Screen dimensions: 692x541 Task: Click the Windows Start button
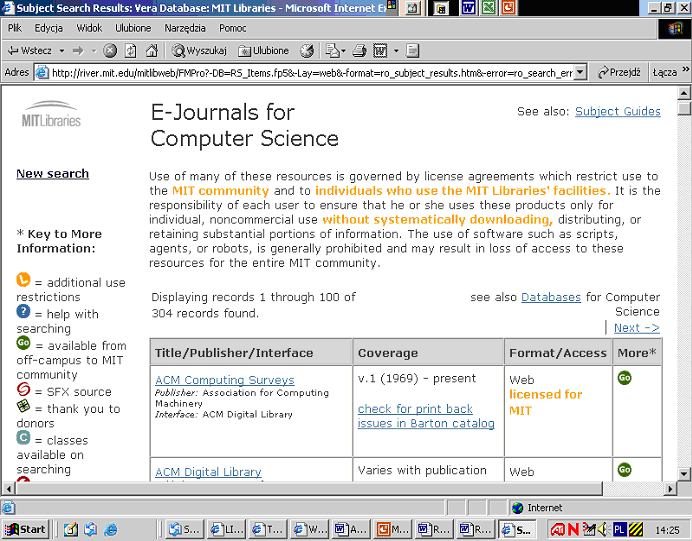[x=26, y=529]
